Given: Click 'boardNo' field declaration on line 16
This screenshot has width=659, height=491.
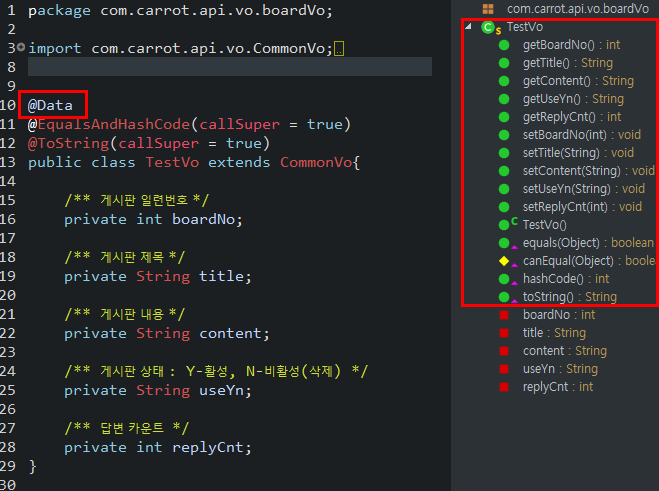Looking at the screenshot, I should point(203,219).
